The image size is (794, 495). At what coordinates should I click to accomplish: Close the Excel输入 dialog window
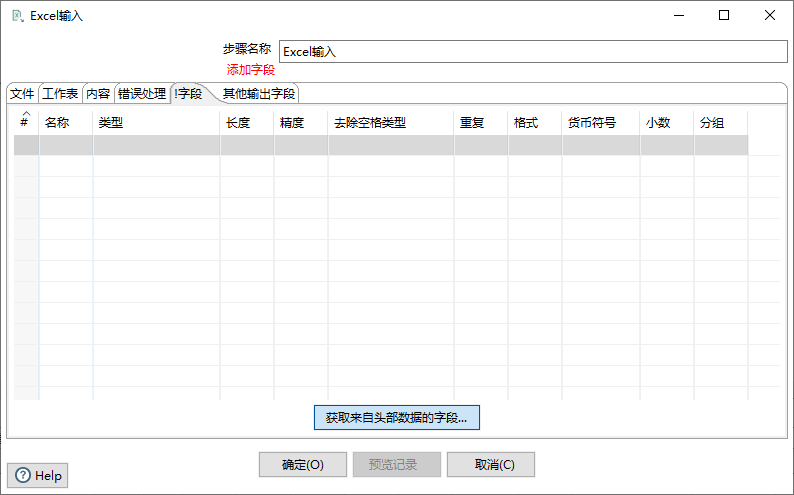[x=770, y=15]
